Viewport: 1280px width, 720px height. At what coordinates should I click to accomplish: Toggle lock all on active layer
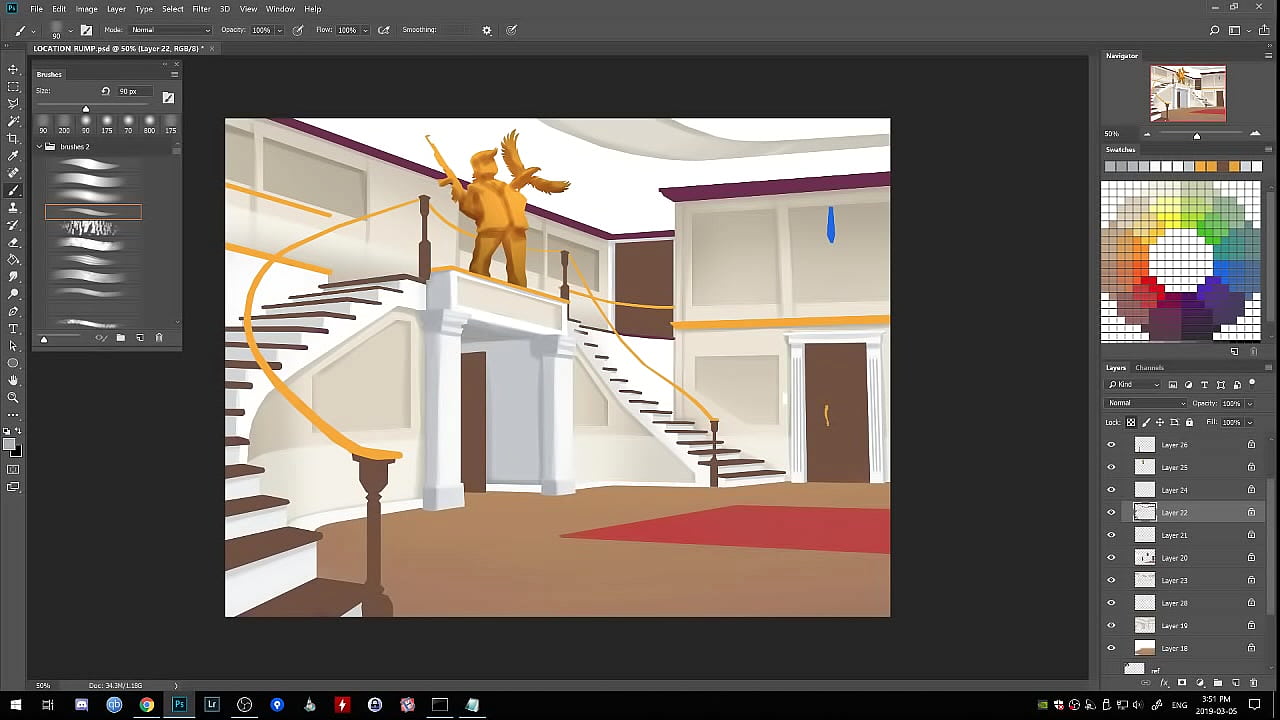pyautogui.click(x=1189, y=422)
